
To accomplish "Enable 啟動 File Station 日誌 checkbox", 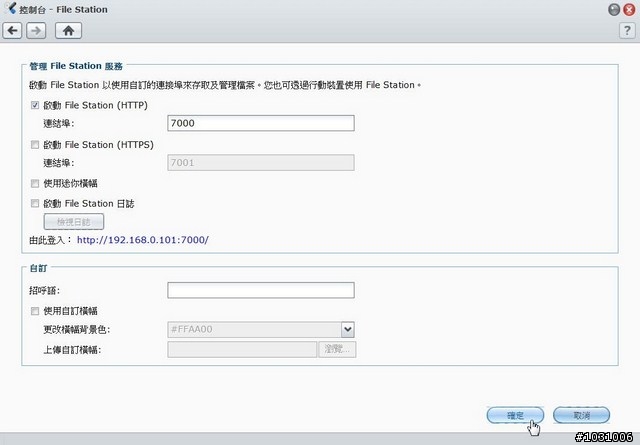I will 35,203.
